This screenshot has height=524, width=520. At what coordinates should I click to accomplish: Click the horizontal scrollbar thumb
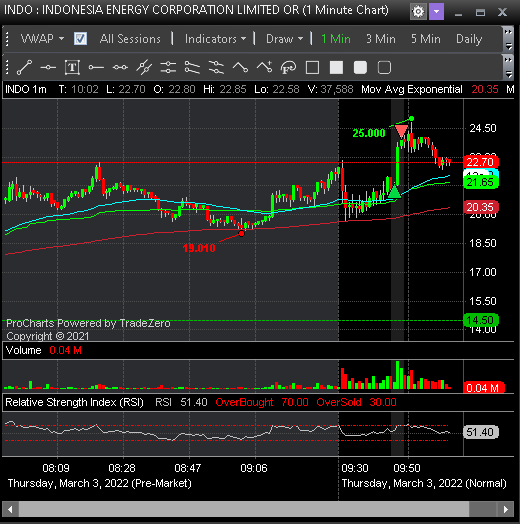(x=244, y=510)
